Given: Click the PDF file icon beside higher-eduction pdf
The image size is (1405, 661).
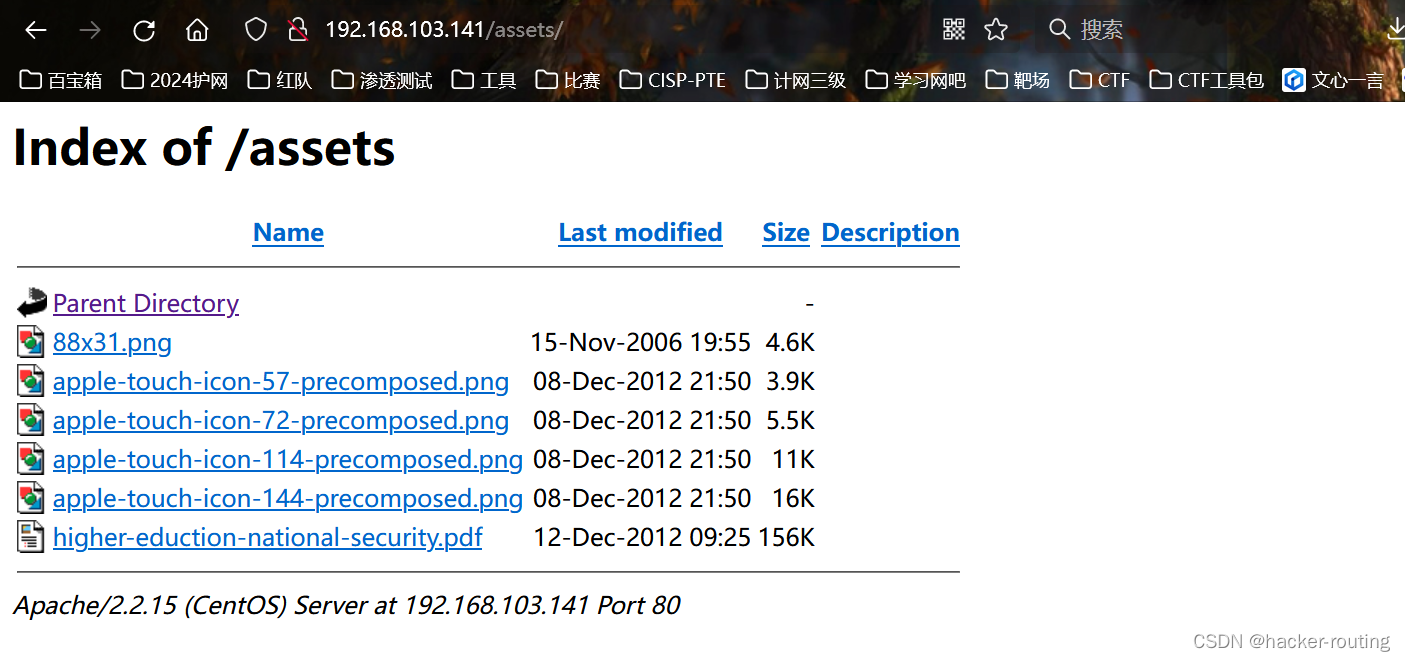Looking at the screenshot, I should pyautogui.click(x=30, y=537).
